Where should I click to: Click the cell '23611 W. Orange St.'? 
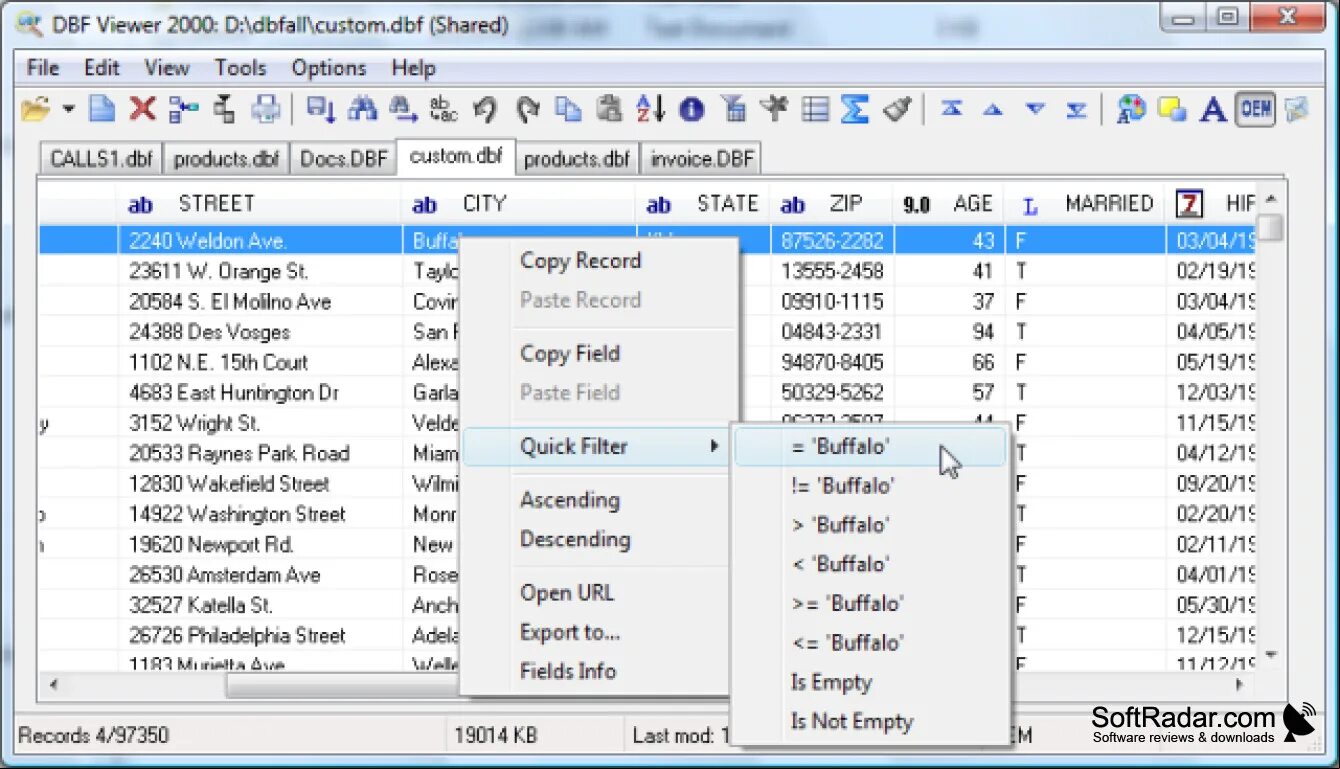[x=260, y=271]
